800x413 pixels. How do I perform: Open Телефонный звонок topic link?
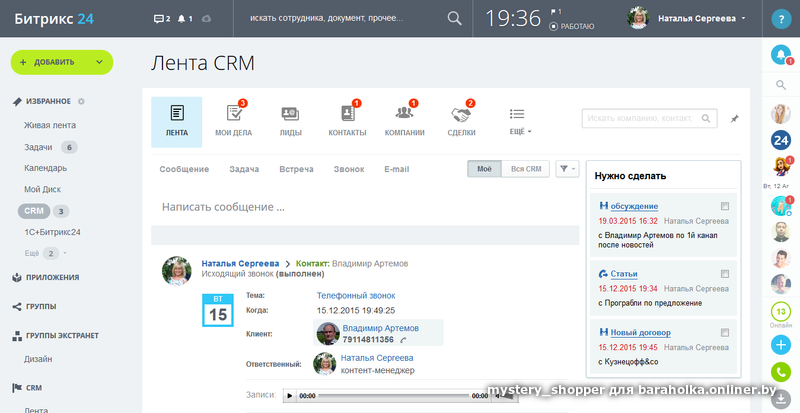click(356, 296)
